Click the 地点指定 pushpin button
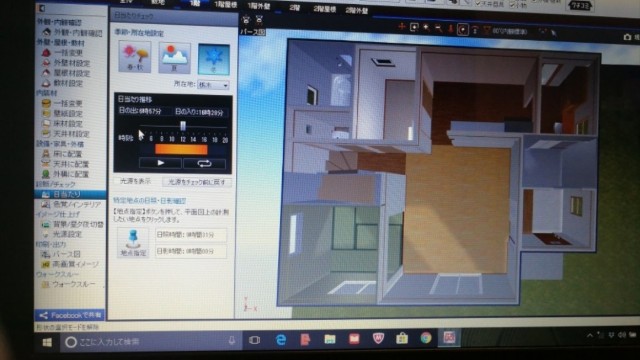This screenshot has height=360, width=640. click(x=133, y=242)
